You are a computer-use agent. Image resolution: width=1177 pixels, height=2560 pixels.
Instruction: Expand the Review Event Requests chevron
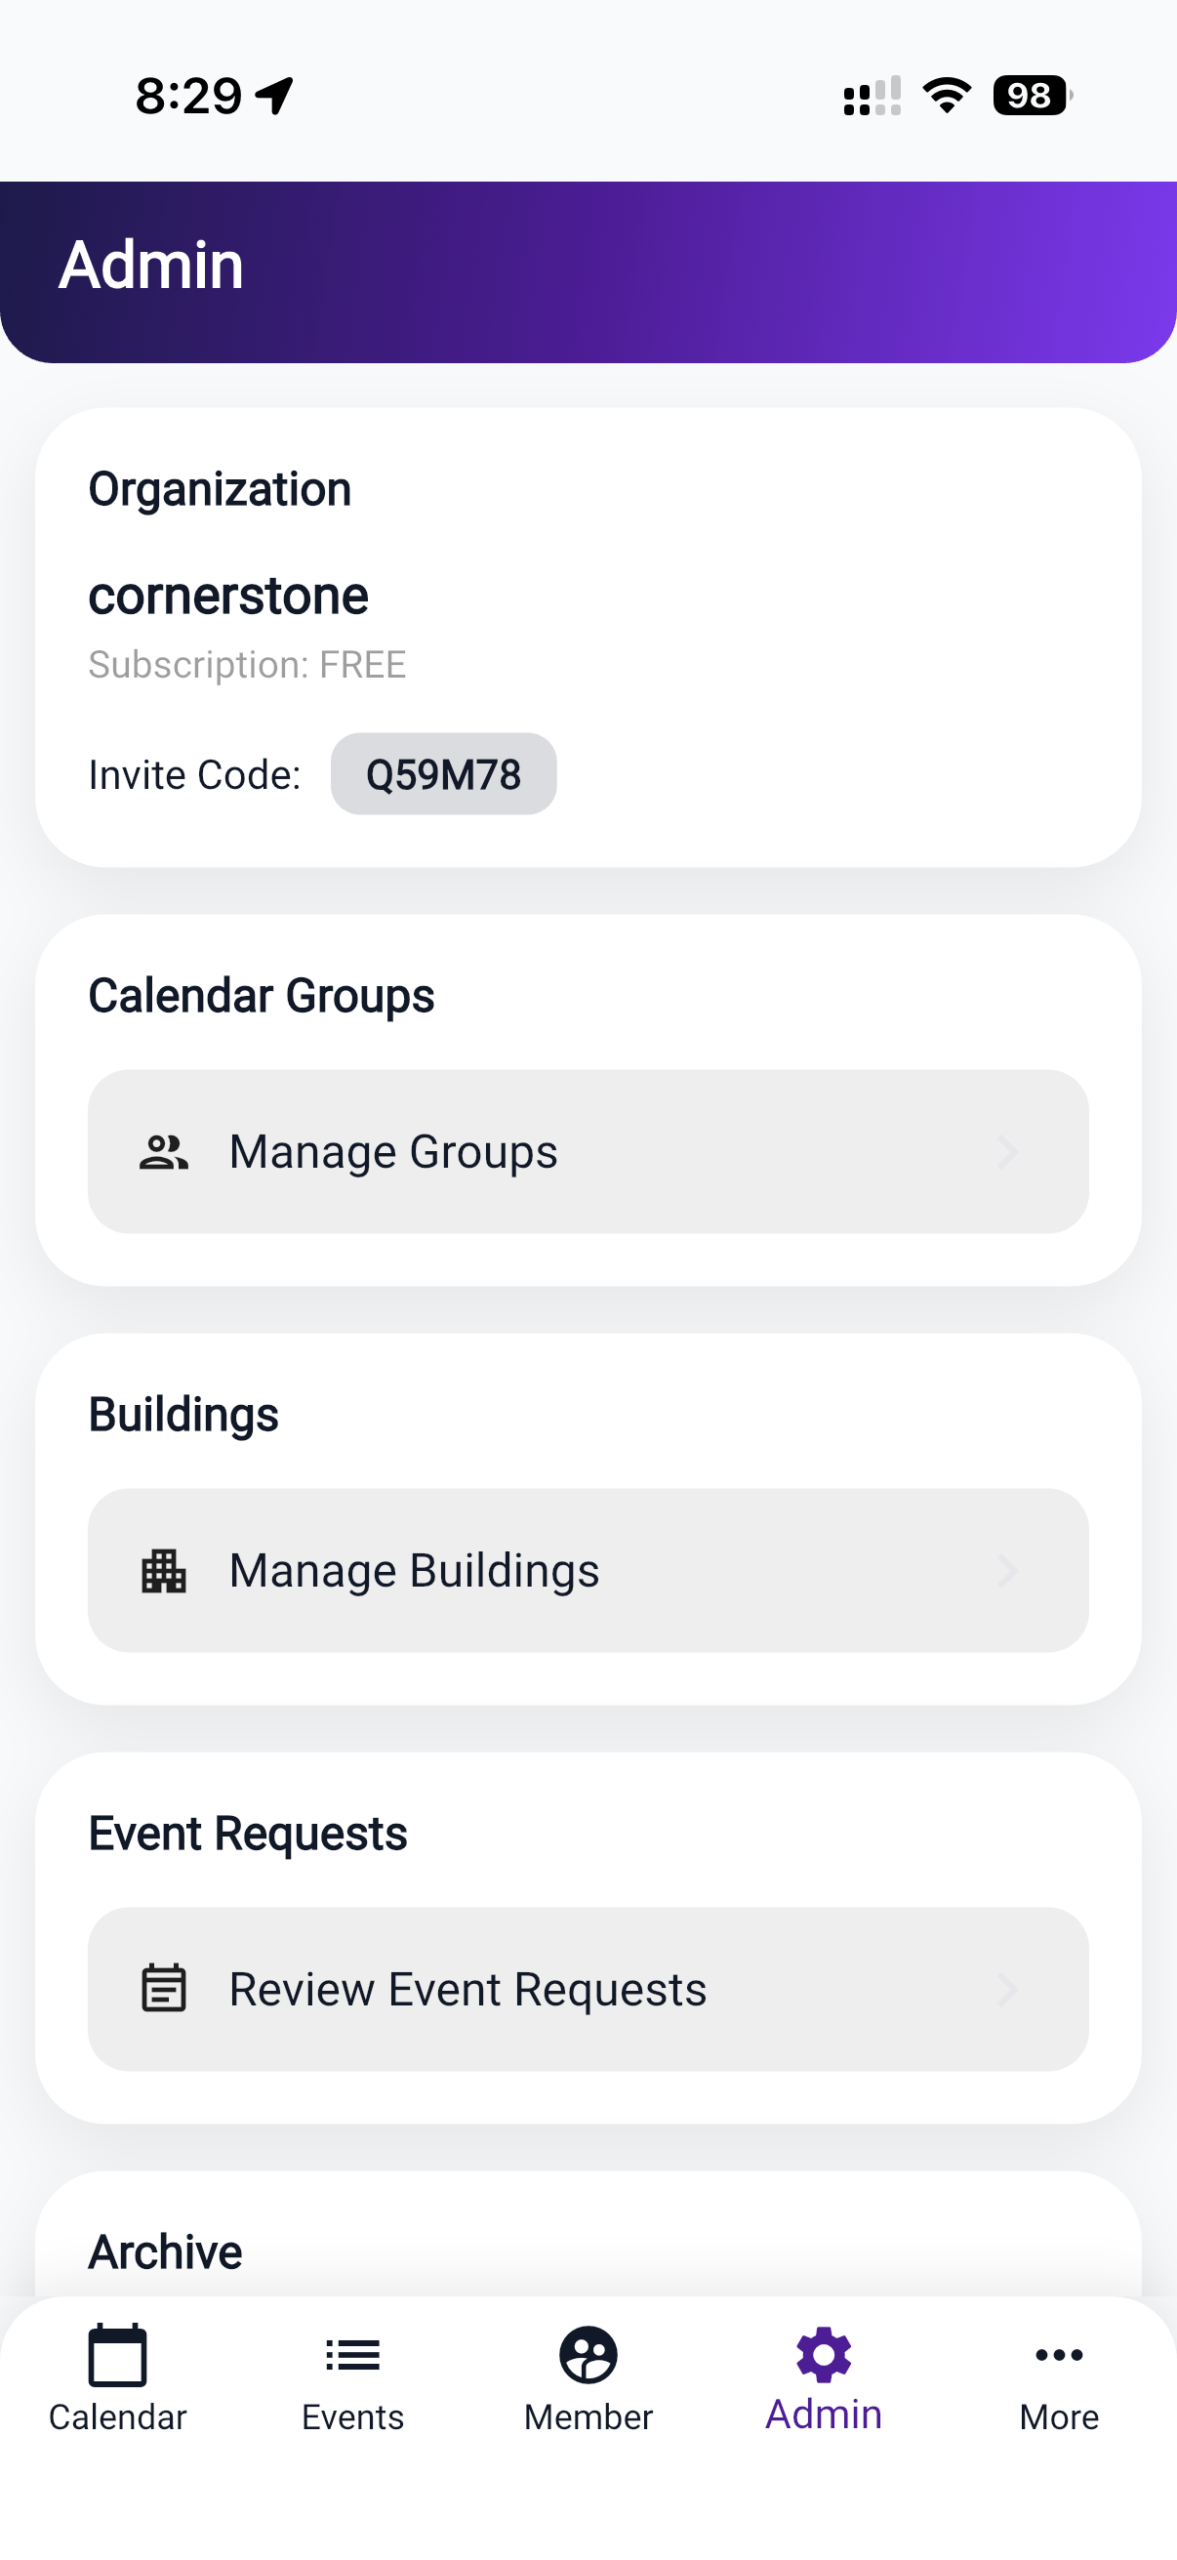[1008, 1989]
